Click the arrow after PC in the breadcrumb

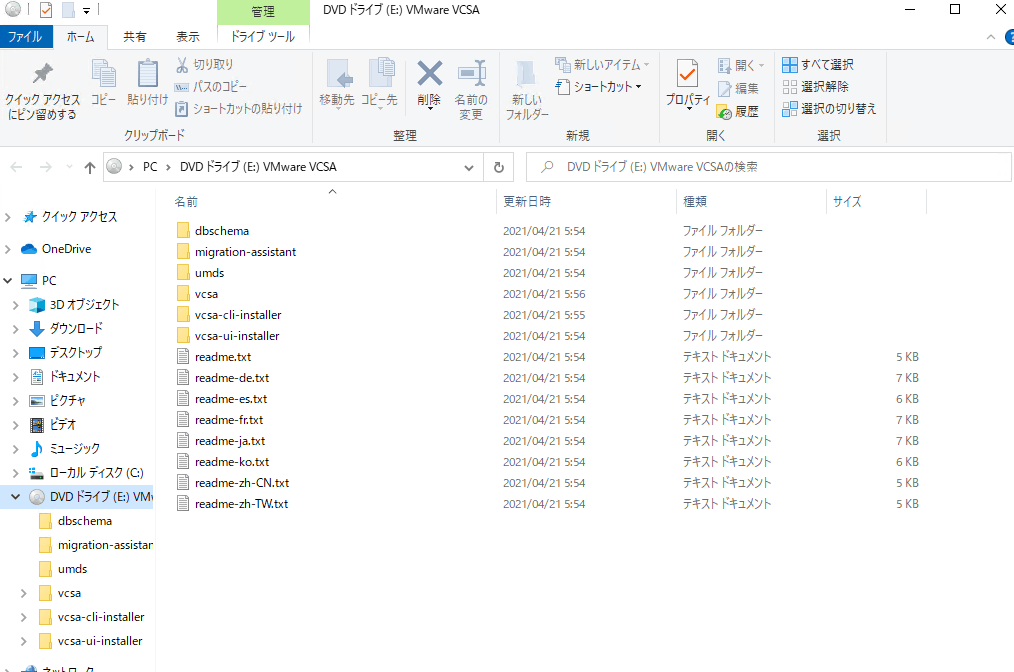[168, 168]
